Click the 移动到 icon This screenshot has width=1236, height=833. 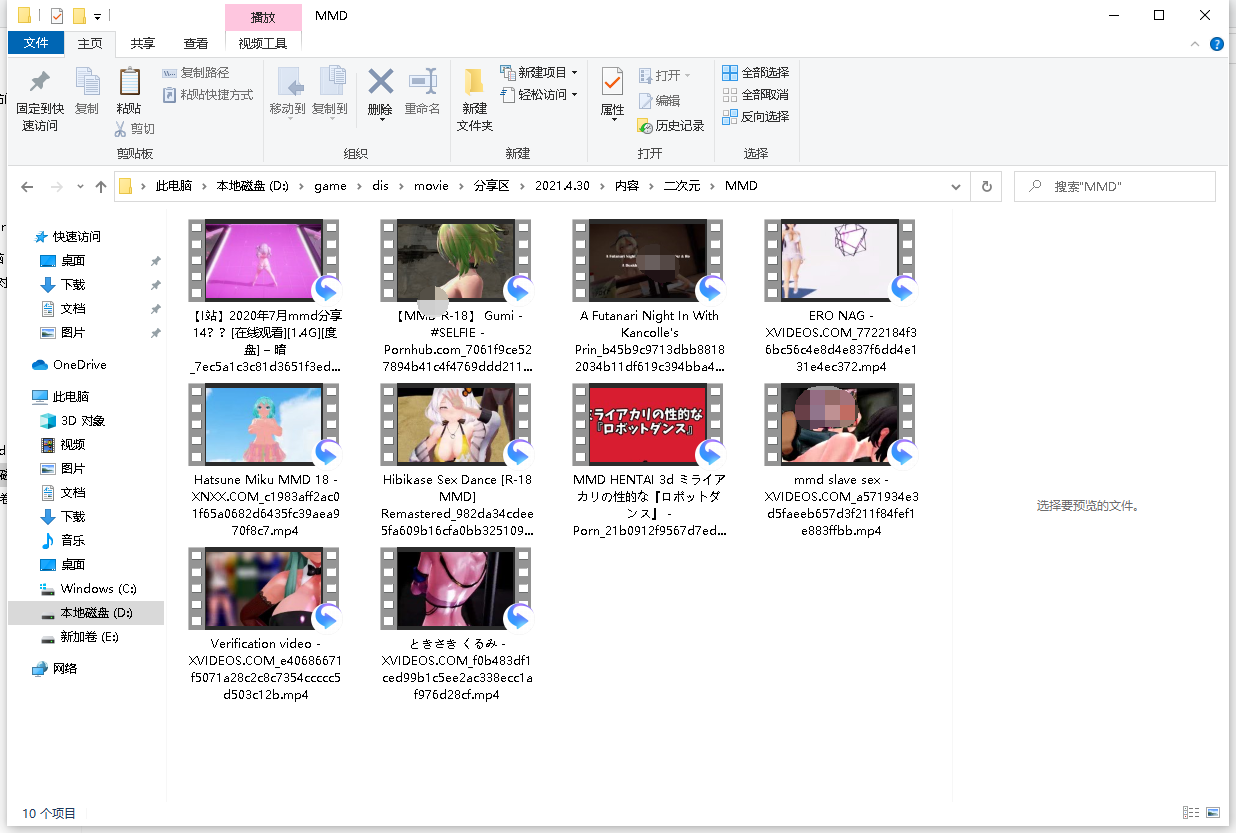pos(289,82)
